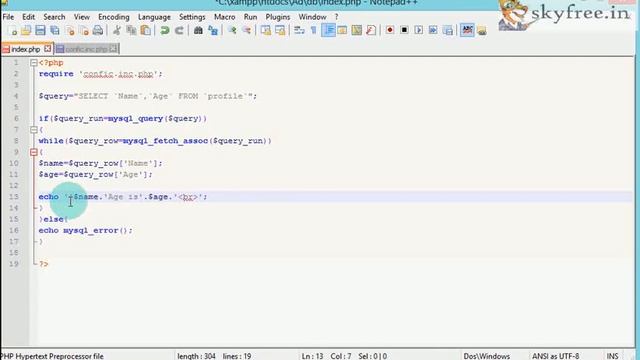The width and height of the screenshot is (640, 360).
Task: Save the currently recorded macro
Action: [x=448, y=31]
